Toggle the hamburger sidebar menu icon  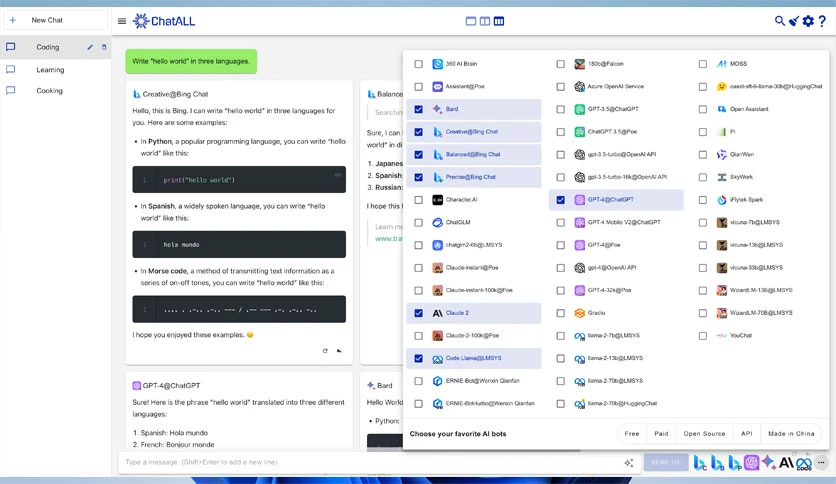pos(122,21)
